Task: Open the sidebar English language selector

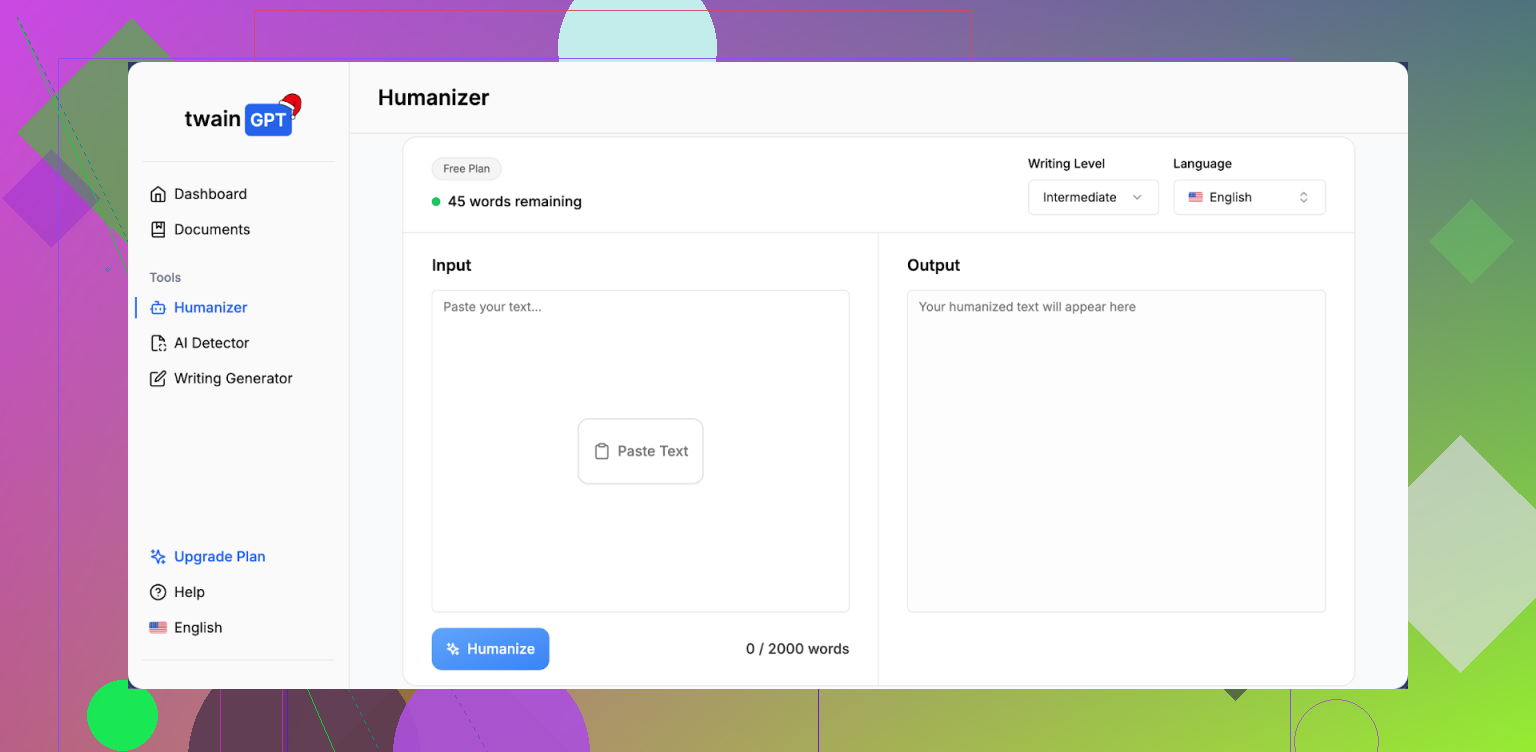Action: [x=186, y=628]
